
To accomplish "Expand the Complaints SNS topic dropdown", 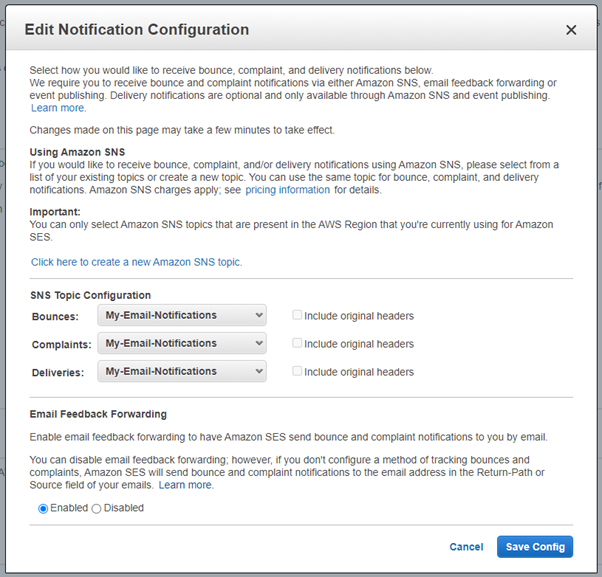I will [x=182, y=344].
